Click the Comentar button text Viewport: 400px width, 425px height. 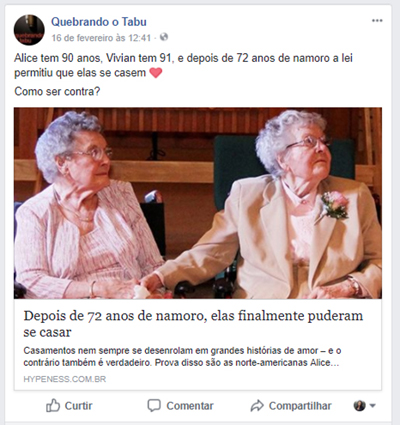click(x=190, y=406)
